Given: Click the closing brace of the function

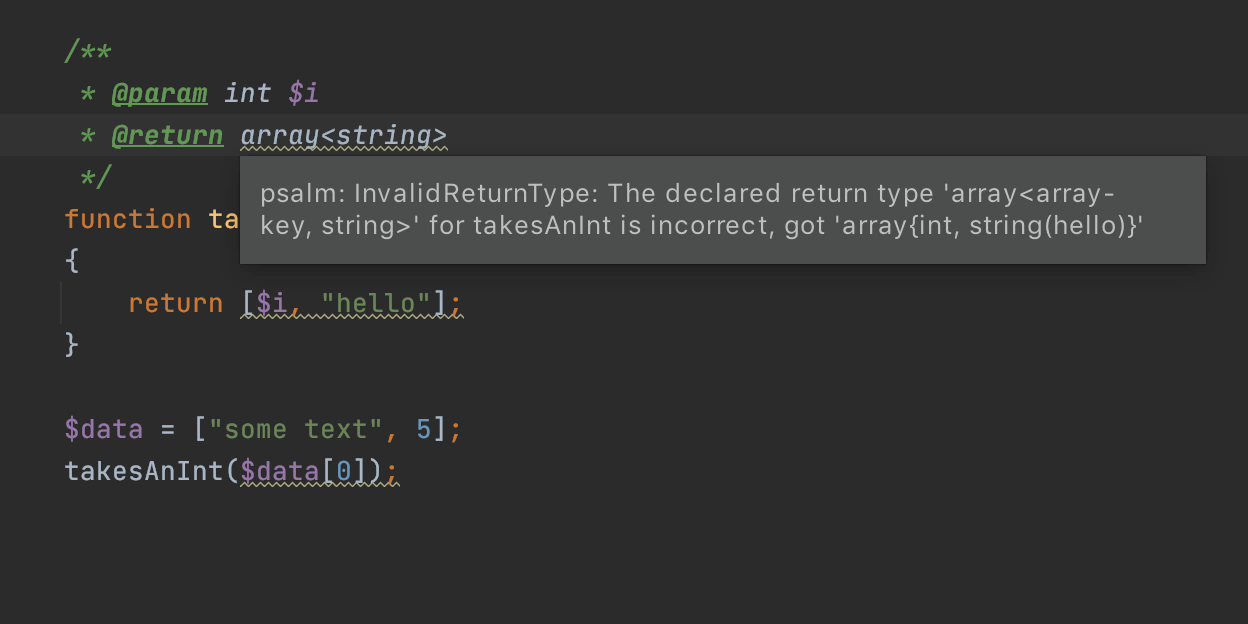Looking at the screenshot, I should click(x=72, y=344).
